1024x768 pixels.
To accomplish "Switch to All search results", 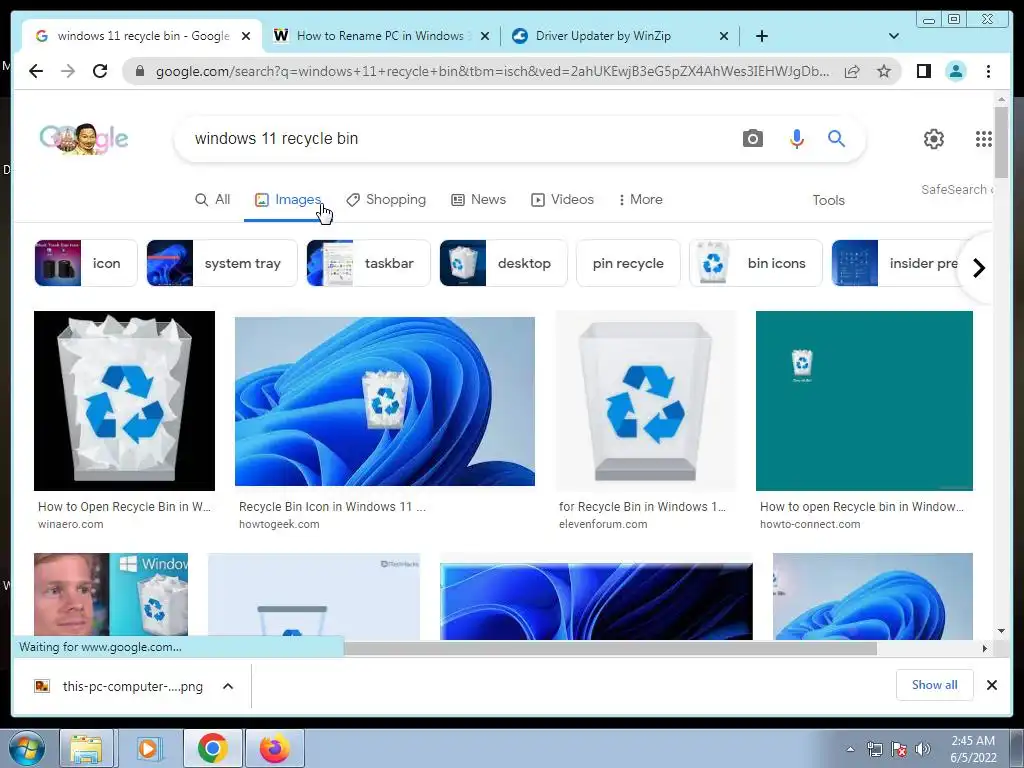I will pos(212,200).
